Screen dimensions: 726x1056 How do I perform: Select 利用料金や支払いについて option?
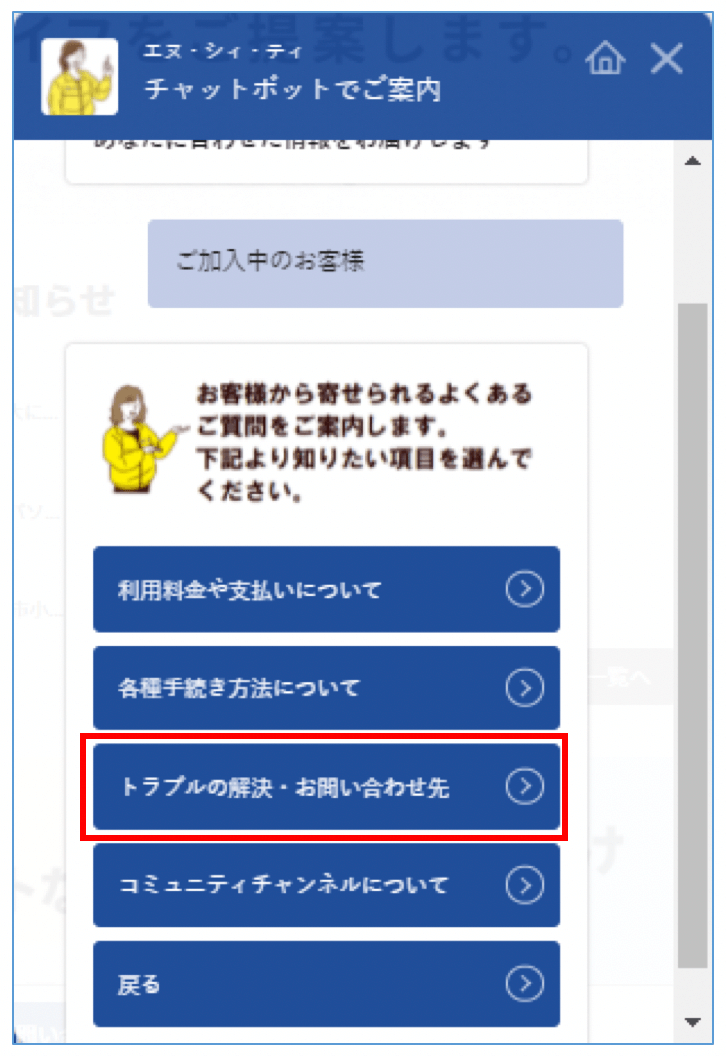(x=326, y=589)
